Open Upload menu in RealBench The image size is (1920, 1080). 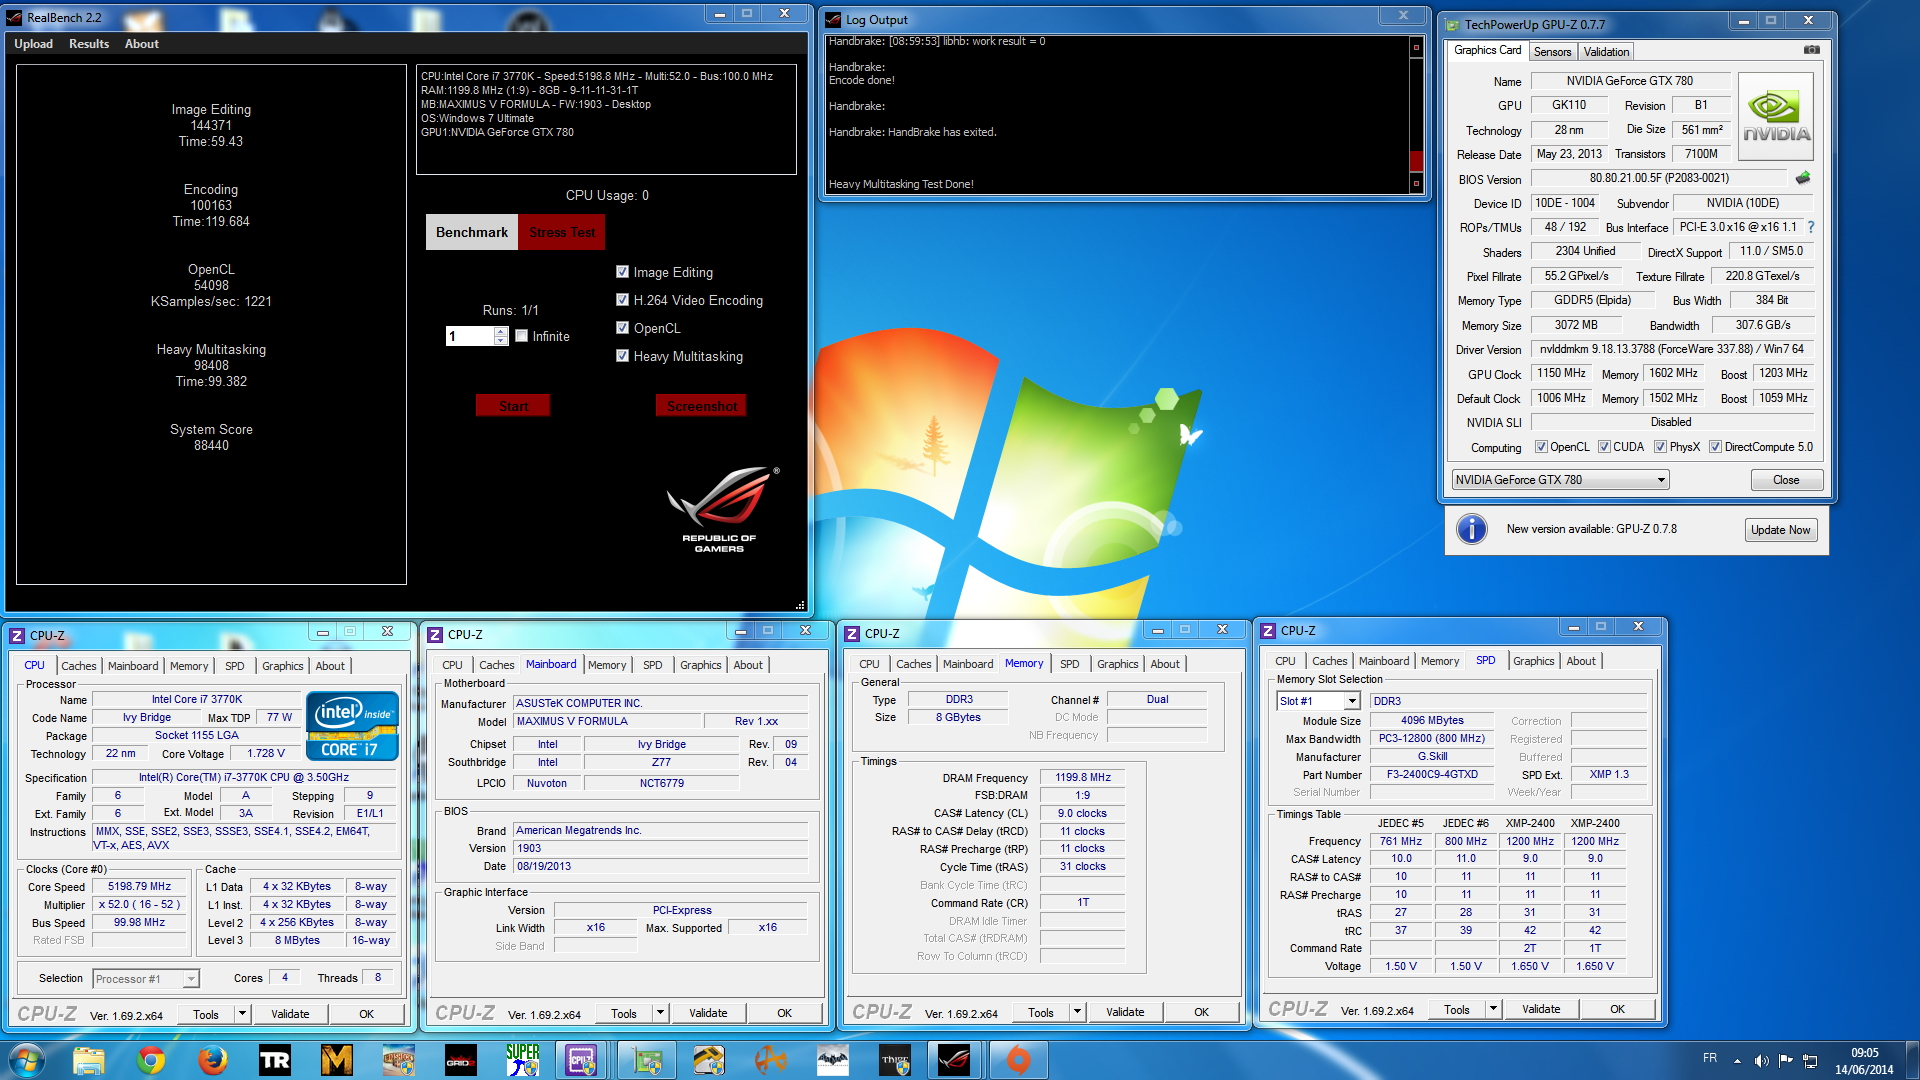tap(33, 44)
